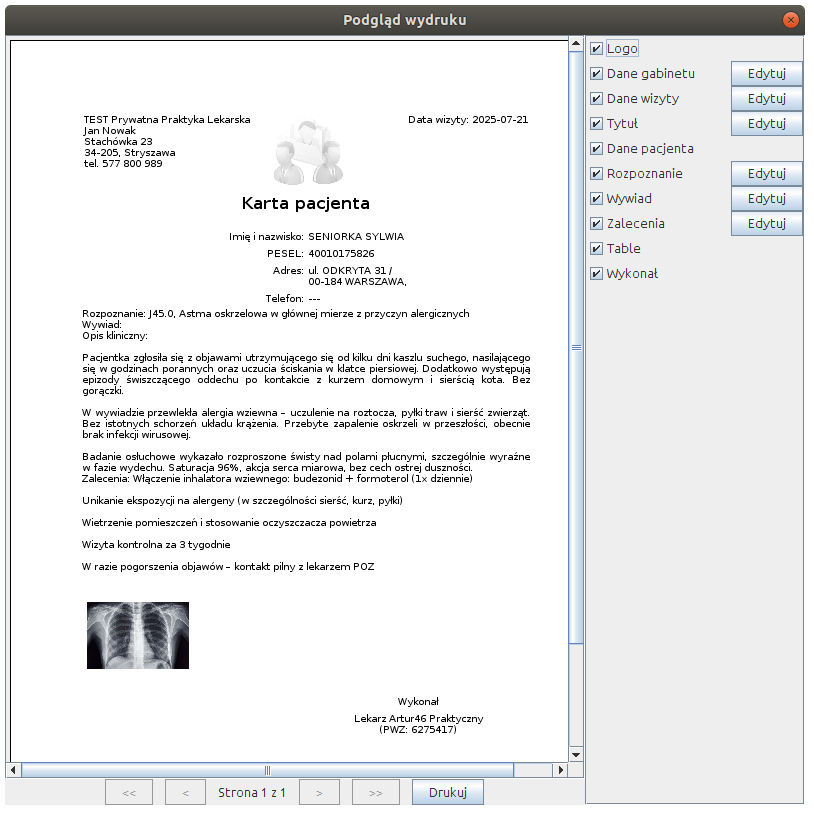Toggle the Dane pacjenta checkbox
Viewport: 814px width, 814px height.
pos(597,149)
